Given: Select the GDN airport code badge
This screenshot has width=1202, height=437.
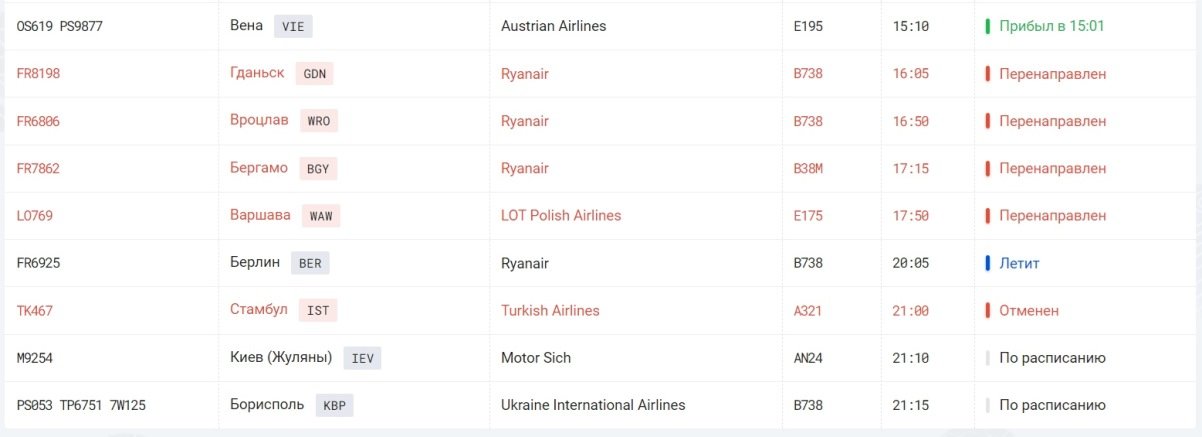Looking at the screenshot, I should 315,74.
